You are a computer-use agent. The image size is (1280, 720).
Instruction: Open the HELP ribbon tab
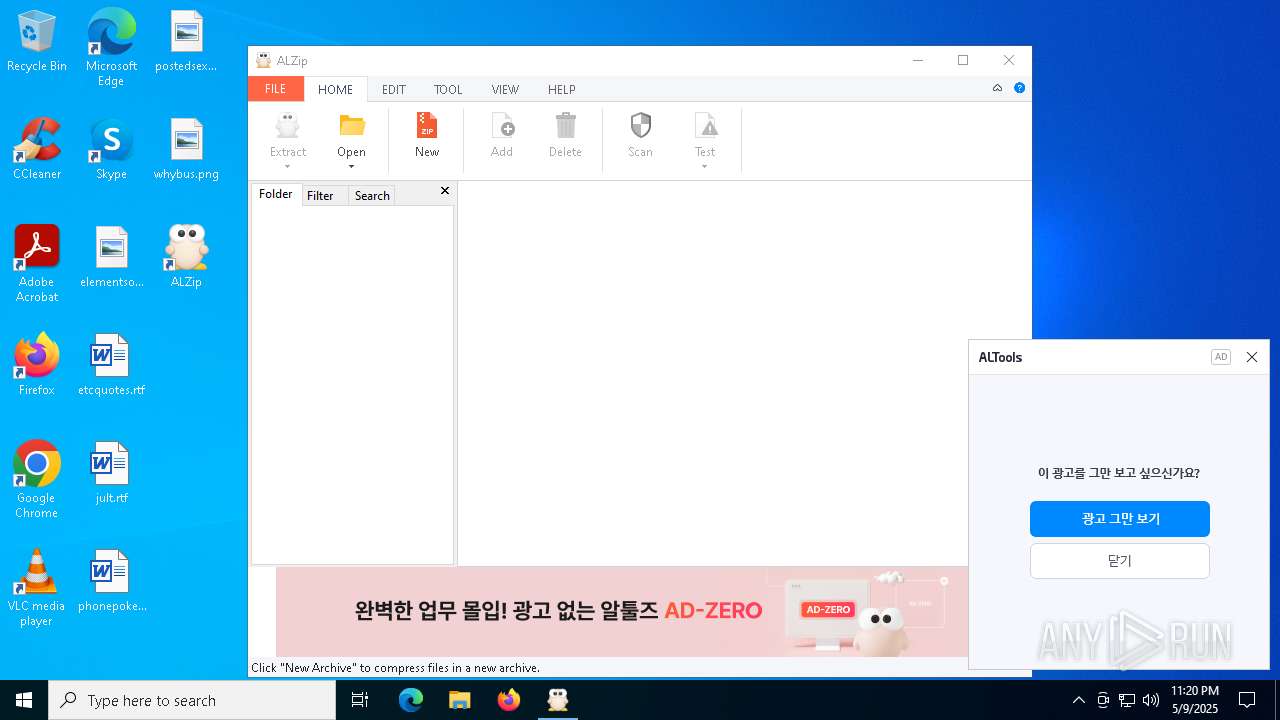(x=562, y=89)
